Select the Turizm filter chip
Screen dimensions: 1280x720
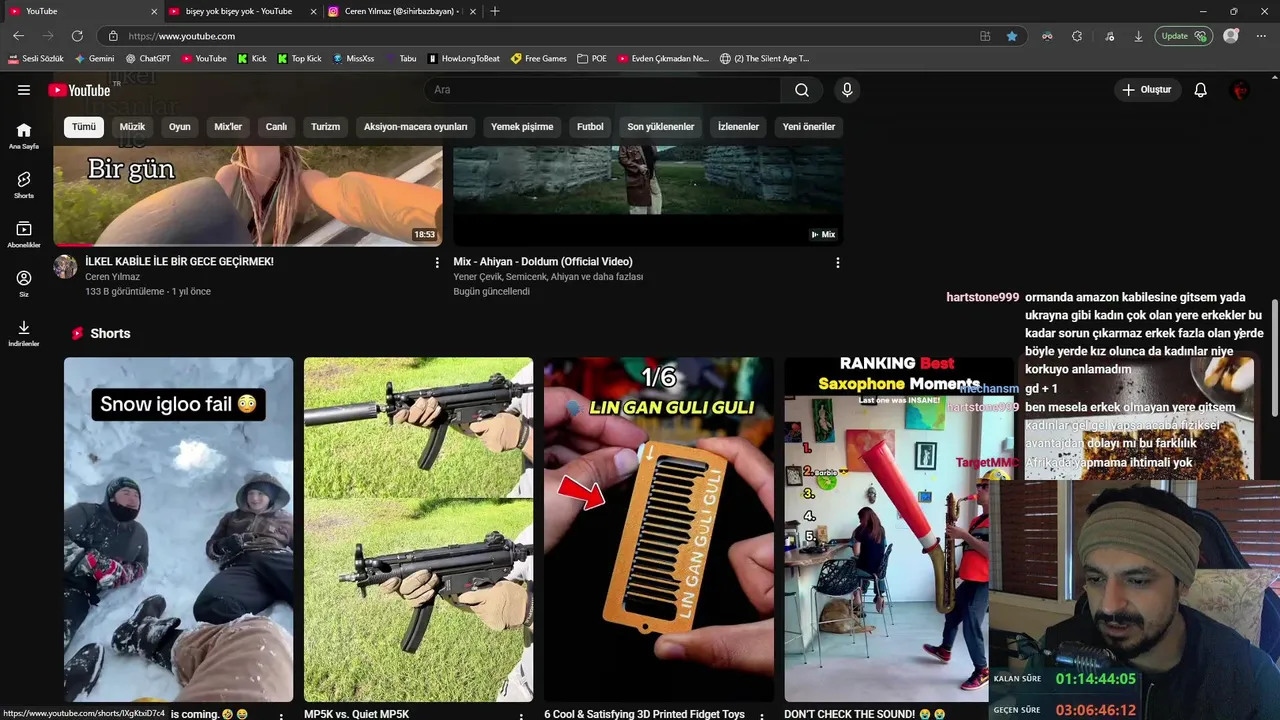pyautogui.click(x=325, y=127)
